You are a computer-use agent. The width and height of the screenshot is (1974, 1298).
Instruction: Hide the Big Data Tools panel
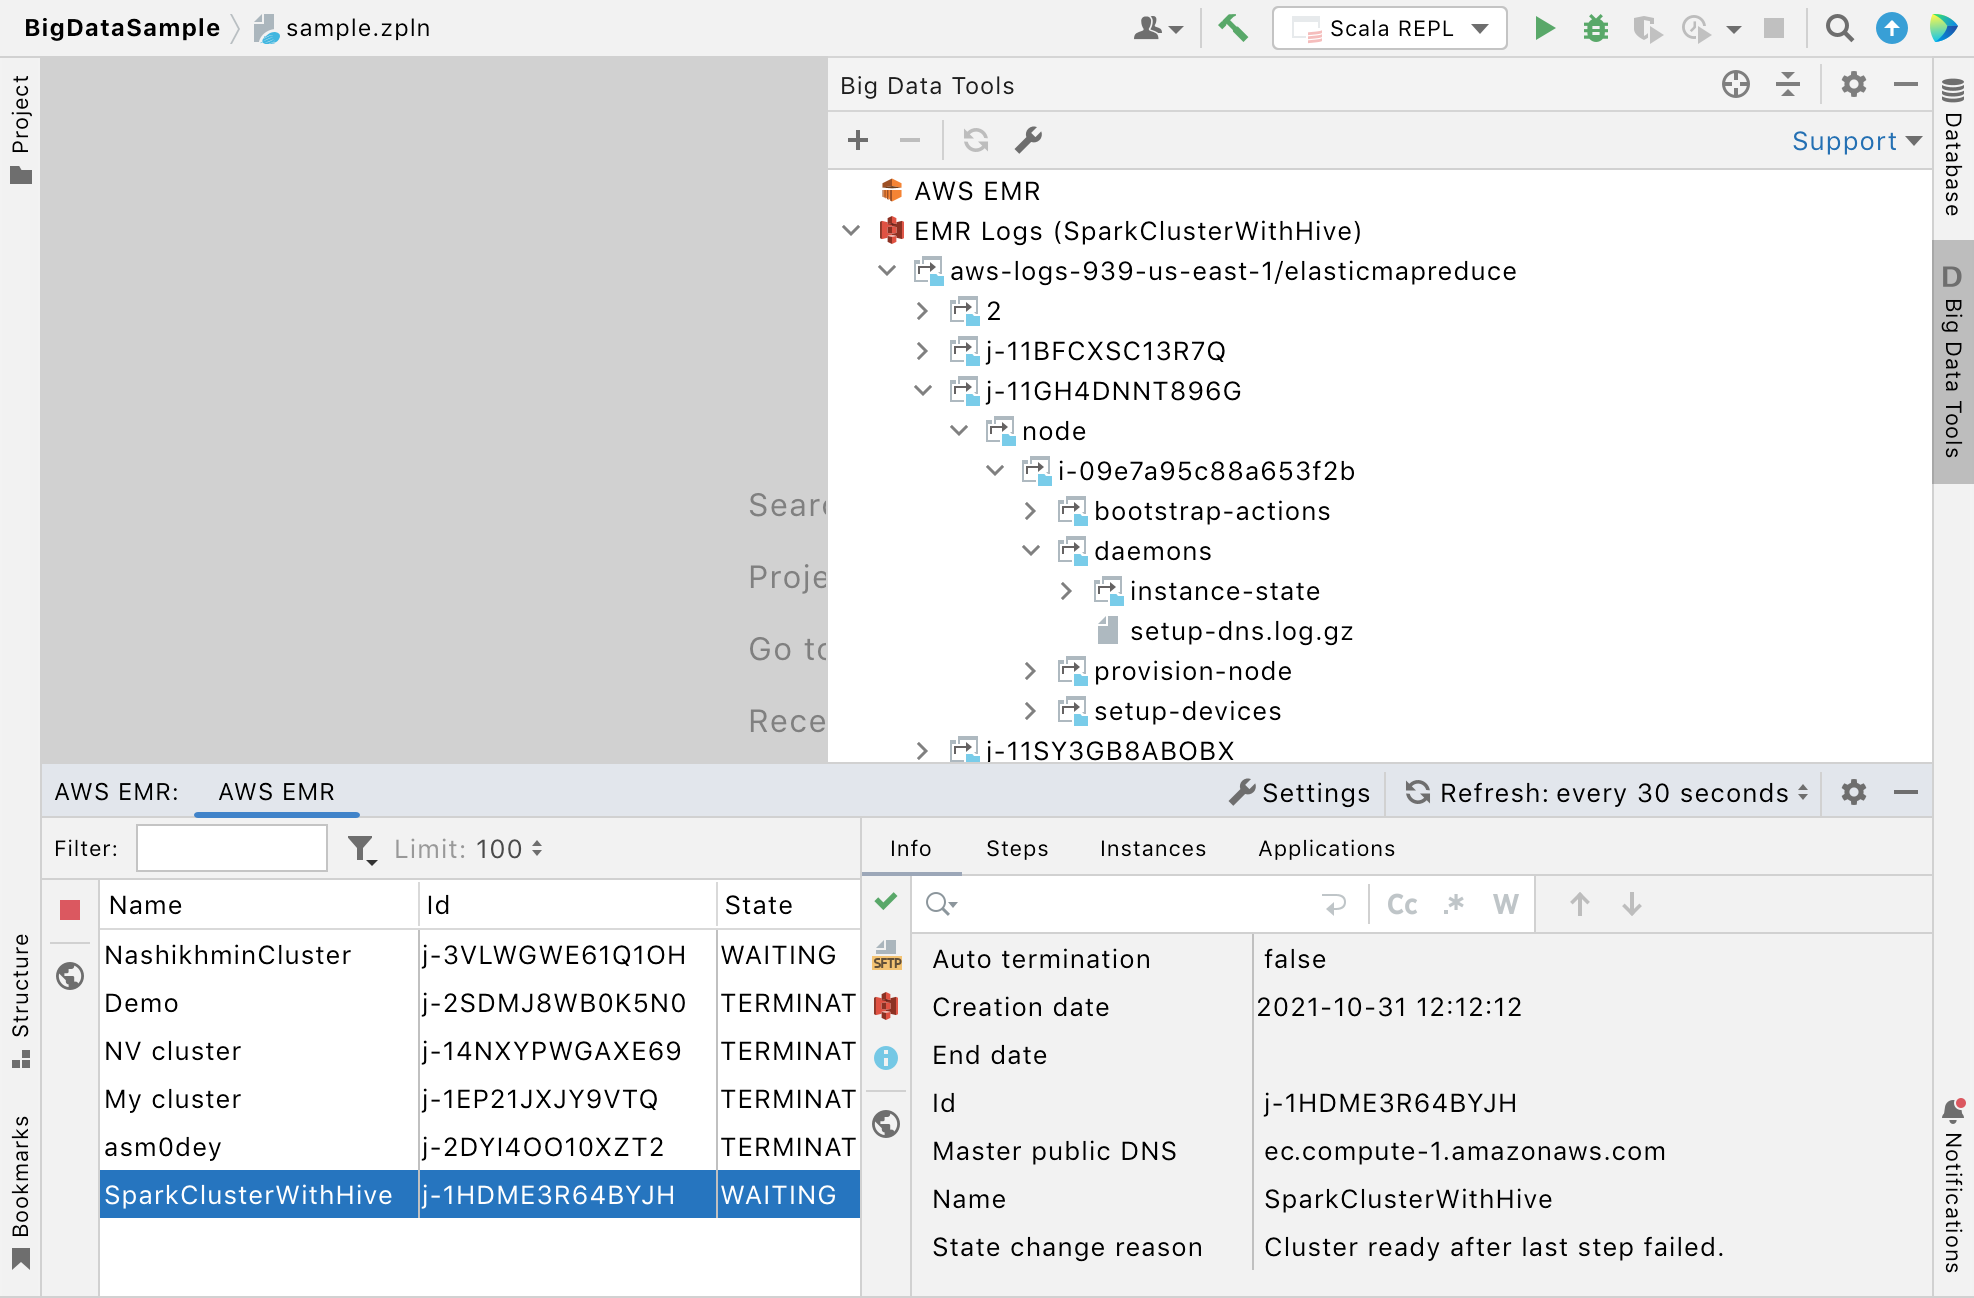click(x=1906, y=85)
